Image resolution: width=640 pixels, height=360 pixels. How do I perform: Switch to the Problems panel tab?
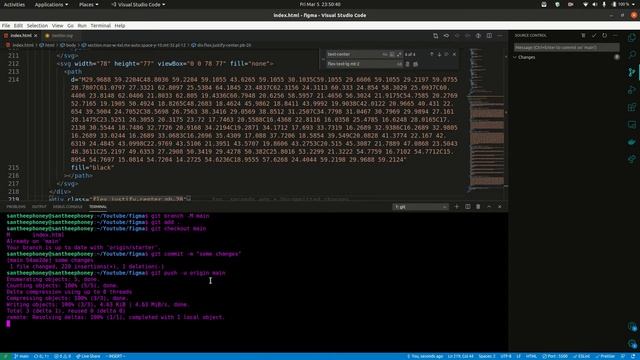(16, 207)
